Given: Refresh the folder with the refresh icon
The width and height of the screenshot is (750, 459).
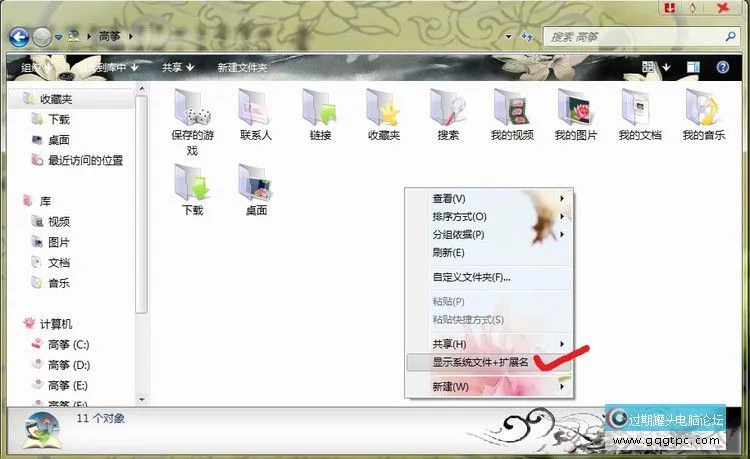Looking at the screenshot, I should coord(527,36).
